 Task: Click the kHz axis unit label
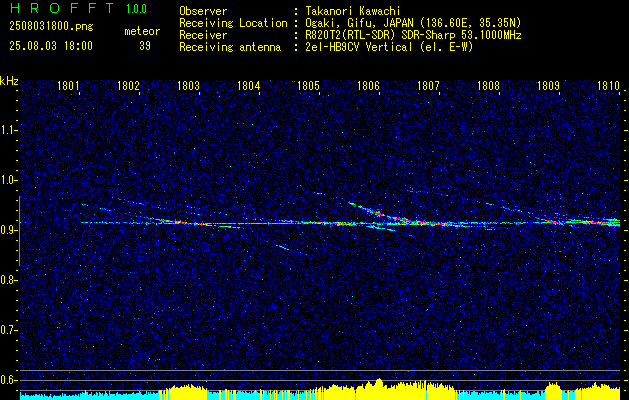[9, 81]
